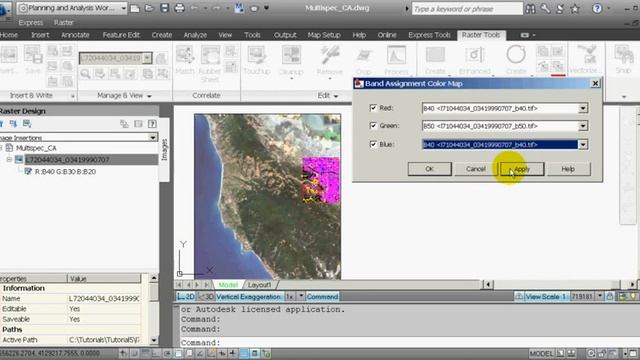The image size is (640, 360).
Task: Click the binoculars search icon
Action: 530,9
